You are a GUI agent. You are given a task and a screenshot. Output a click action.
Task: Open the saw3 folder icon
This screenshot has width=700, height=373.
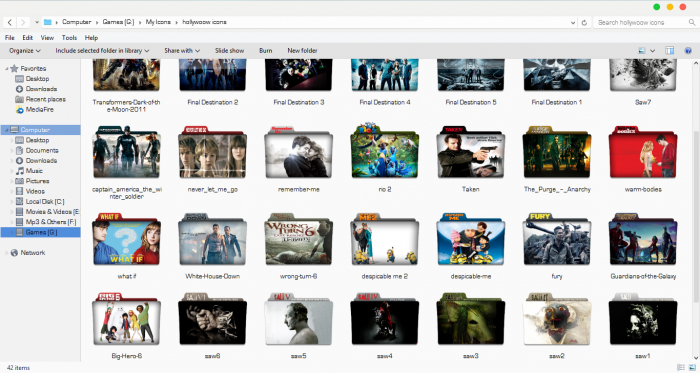tap(471, 319)
